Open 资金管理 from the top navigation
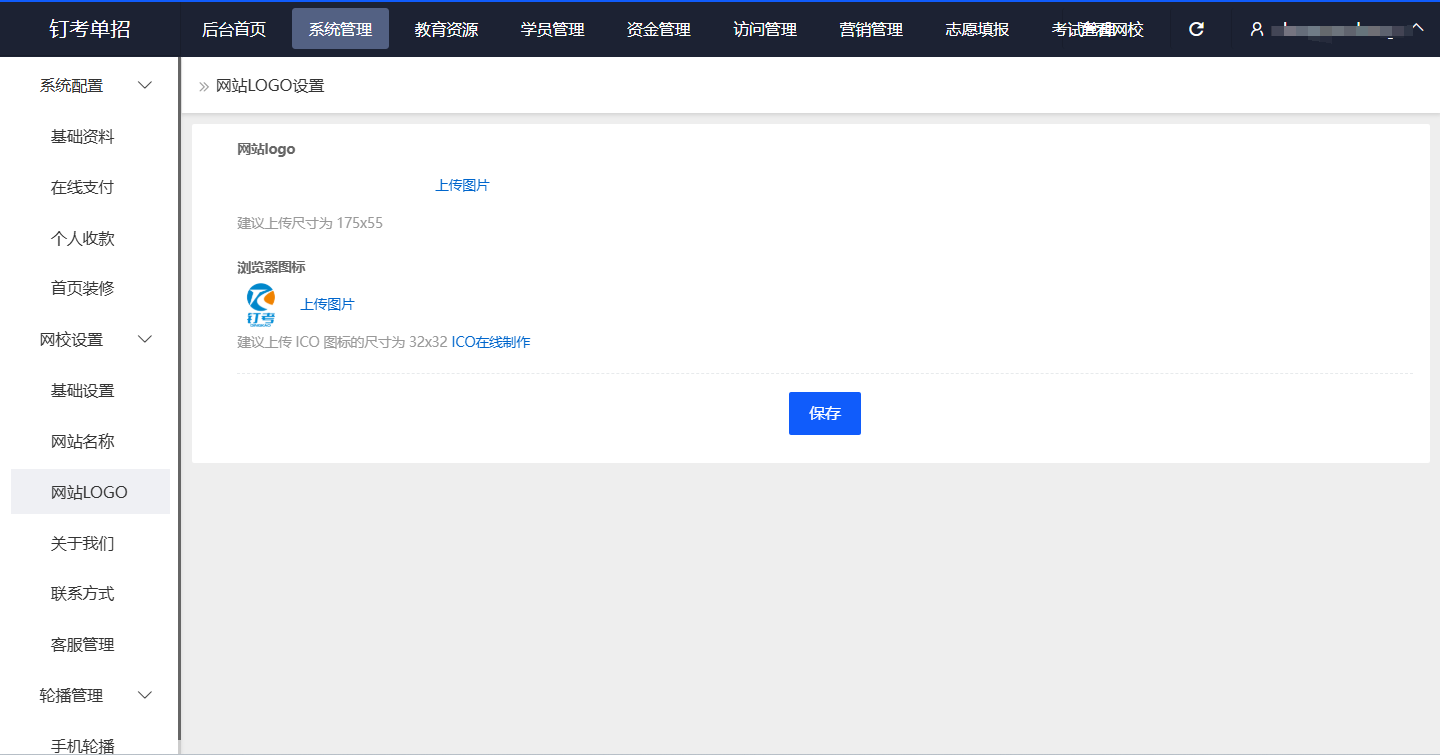Screen dimensions: 1440x755 (x=658, y=29)
